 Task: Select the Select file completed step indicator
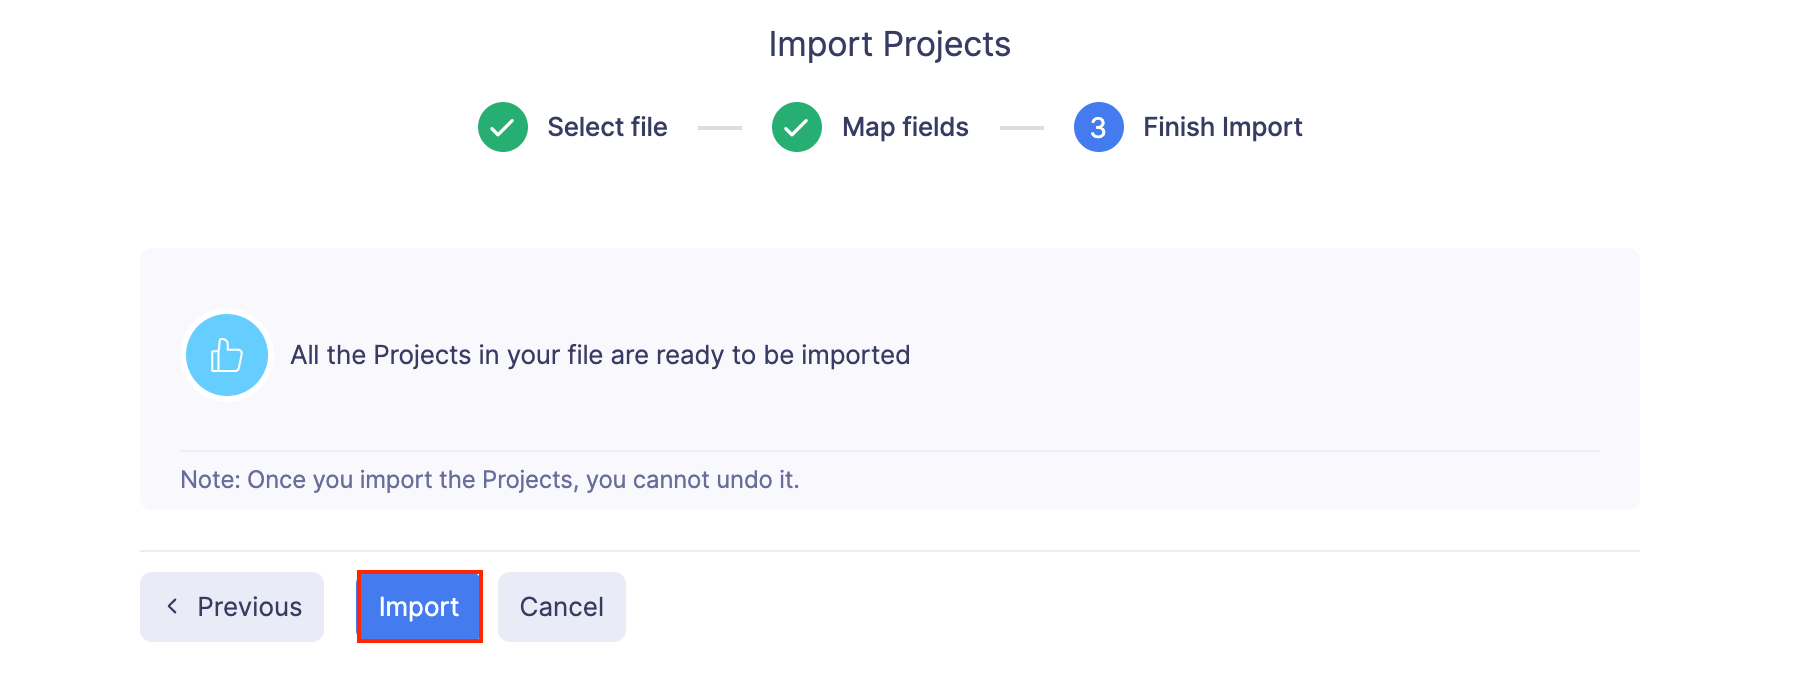[502, 127]
